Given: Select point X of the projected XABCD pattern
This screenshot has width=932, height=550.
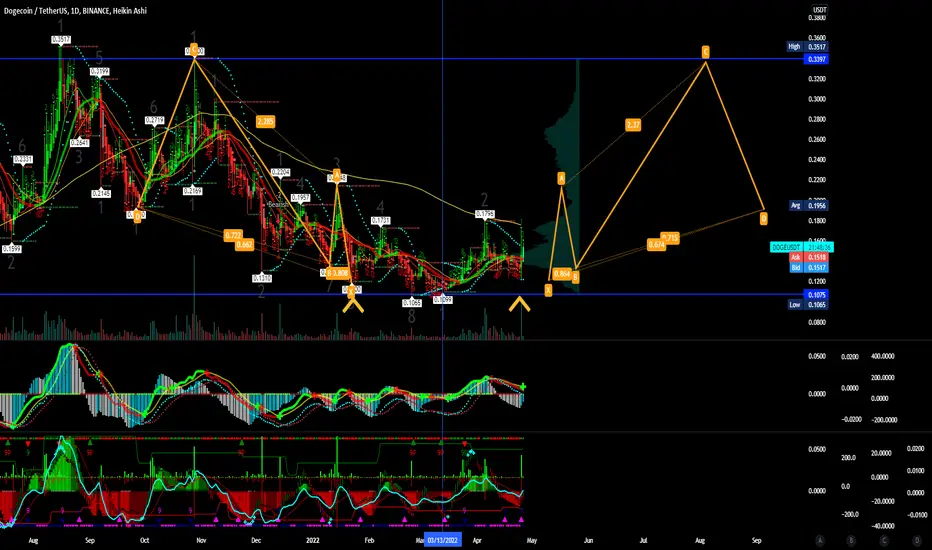Looking at the screenshot, I should coord(548,290).
